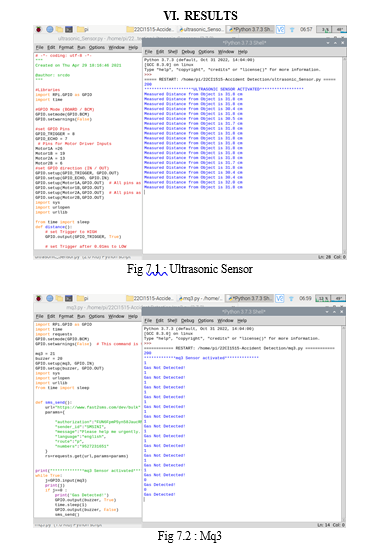
Task: Click shell scrollbar beside Measured Distance output
Action: [344, 154]
